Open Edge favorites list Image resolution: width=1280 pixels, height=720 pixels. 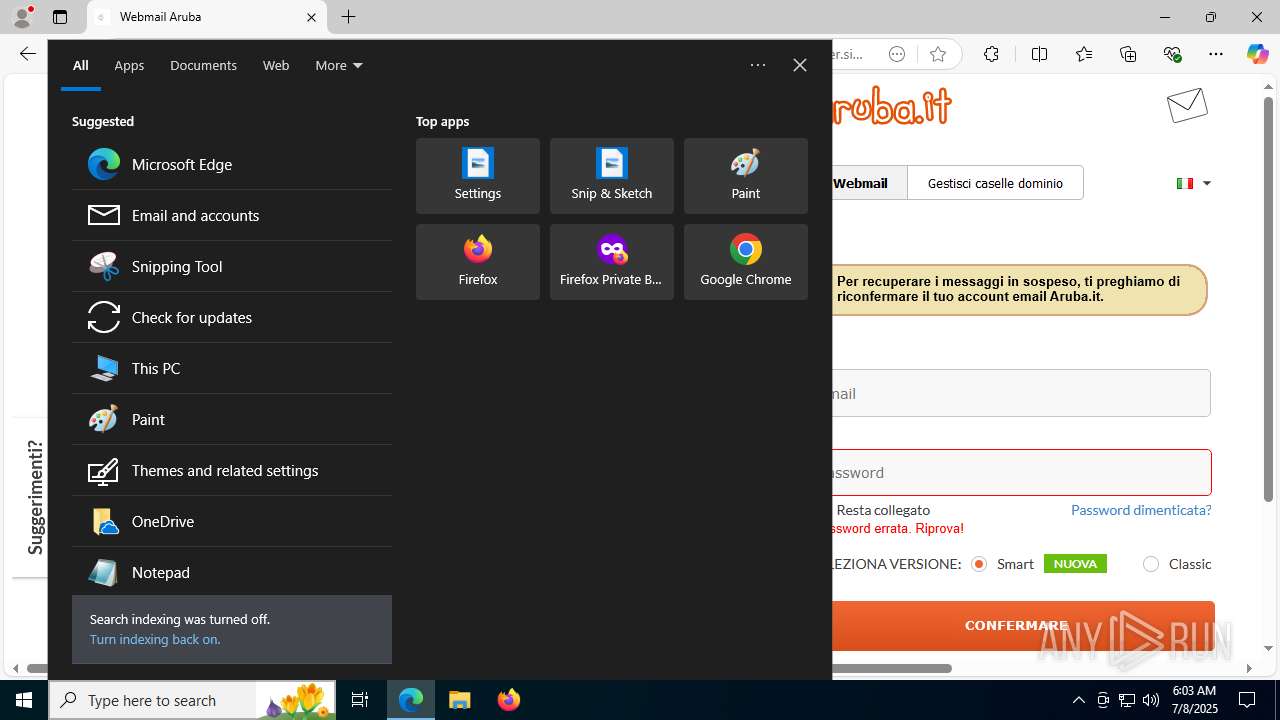click(1084, 55)
